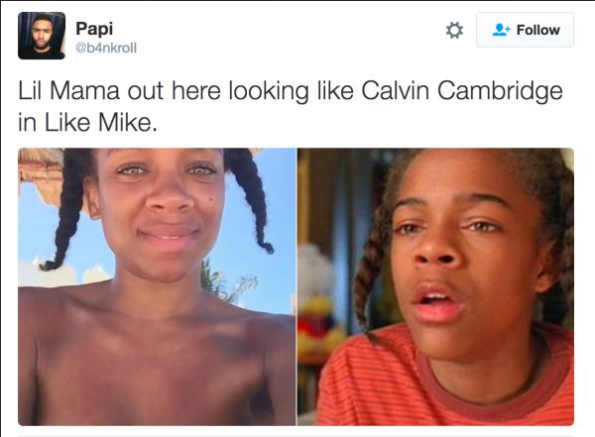Open Papi's profile avatar picture
This screenshot has width=595, height=437.
tap(42, 36)
